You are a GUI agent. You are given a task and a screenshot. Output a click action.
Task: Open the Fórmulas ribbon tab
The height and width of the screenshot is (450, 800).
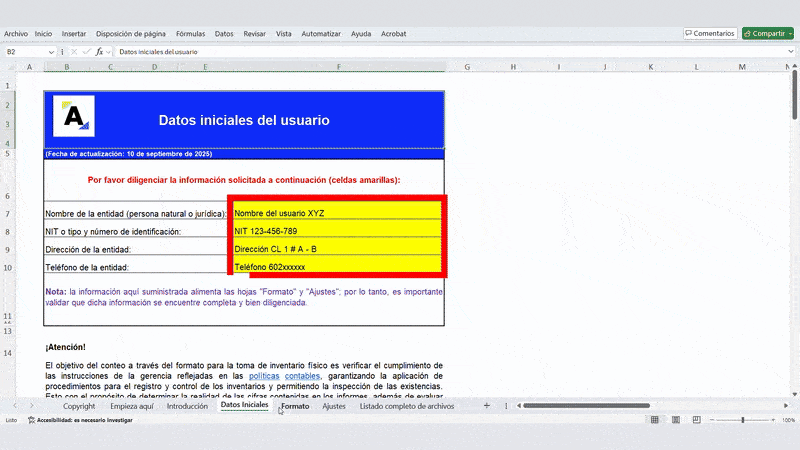[190, 33]
